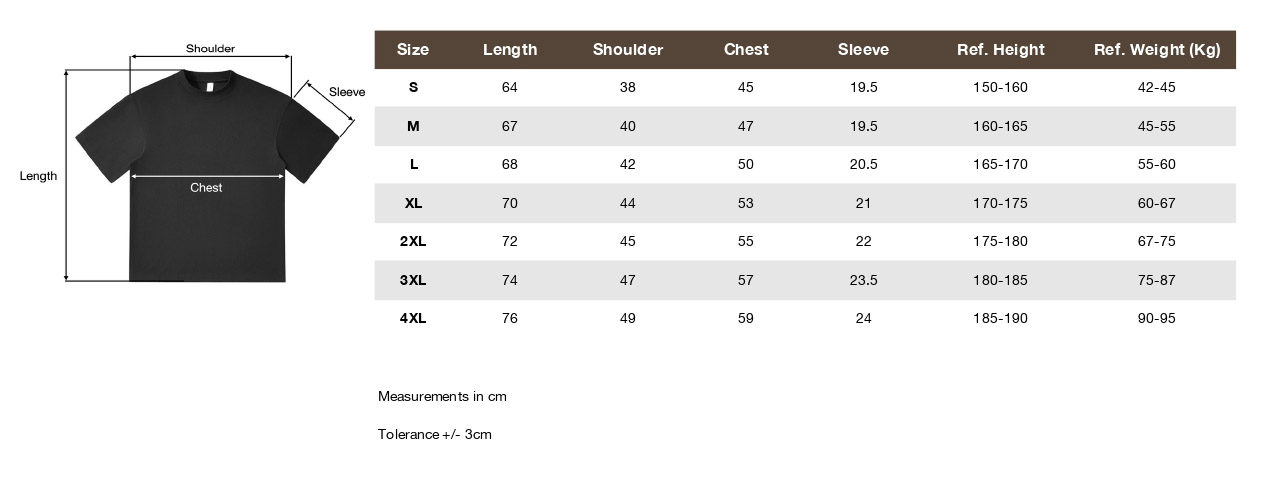Click the Tolerance +/- 3cm note

click(x=435, y=434)
